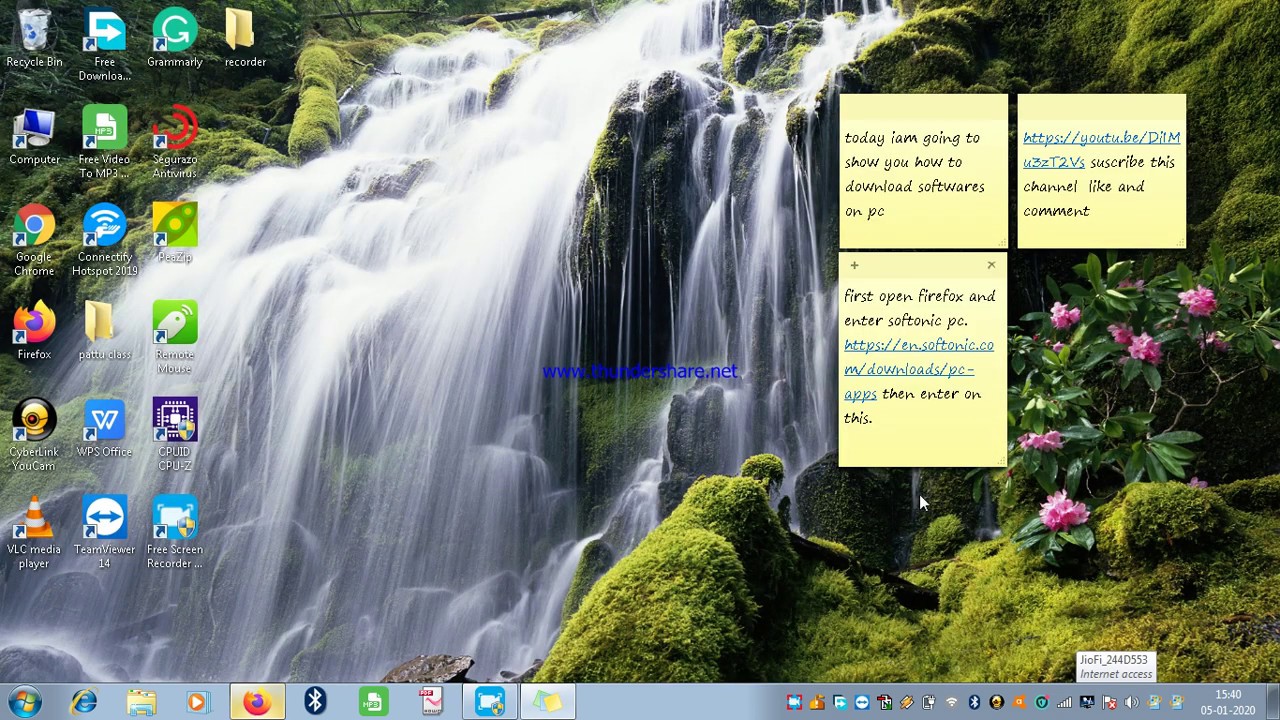
Task: Click the Wi-Fi tray icon
Action: coord(951,703)
